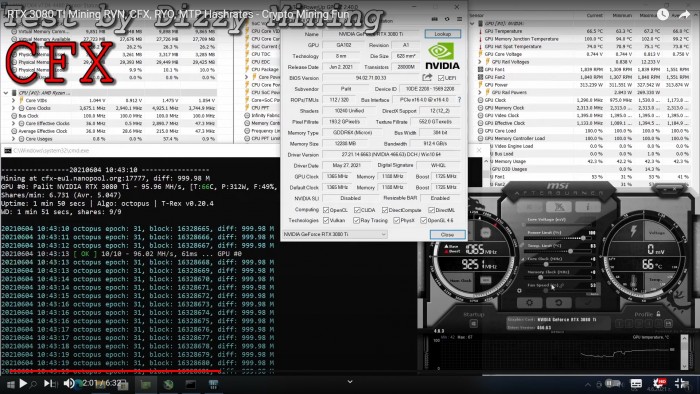Save Afterburner profile with floppy icon
The height and width of the screenshot is (394, 700).
(x=668, y=323)
